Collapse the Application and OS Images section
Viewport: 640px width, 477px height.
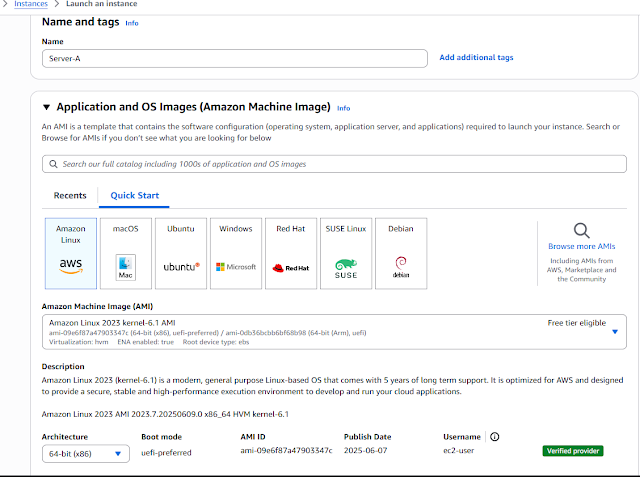tap(46, 107)
